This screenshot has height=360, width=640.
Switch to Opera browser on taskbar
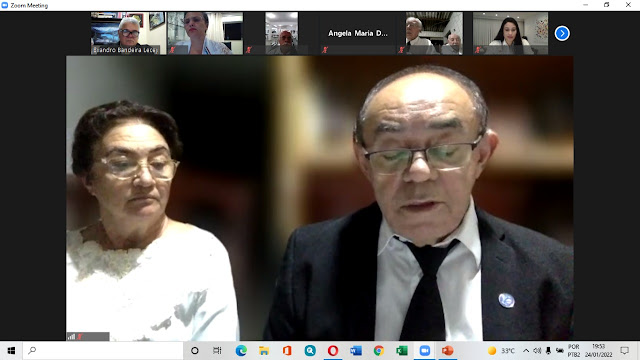[x=333, y=351]
